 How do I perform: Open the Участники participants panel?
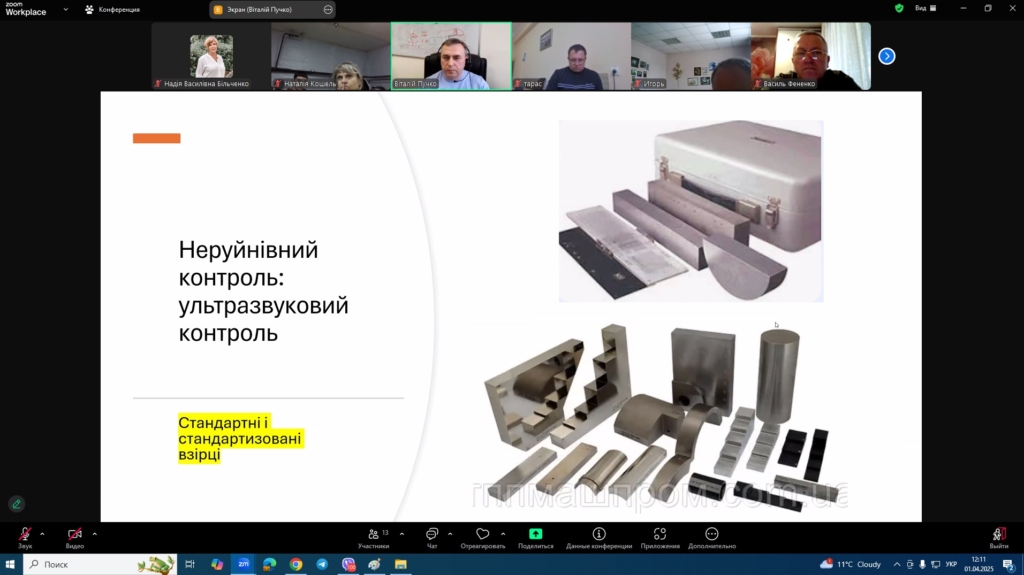(x=373, y=537)
